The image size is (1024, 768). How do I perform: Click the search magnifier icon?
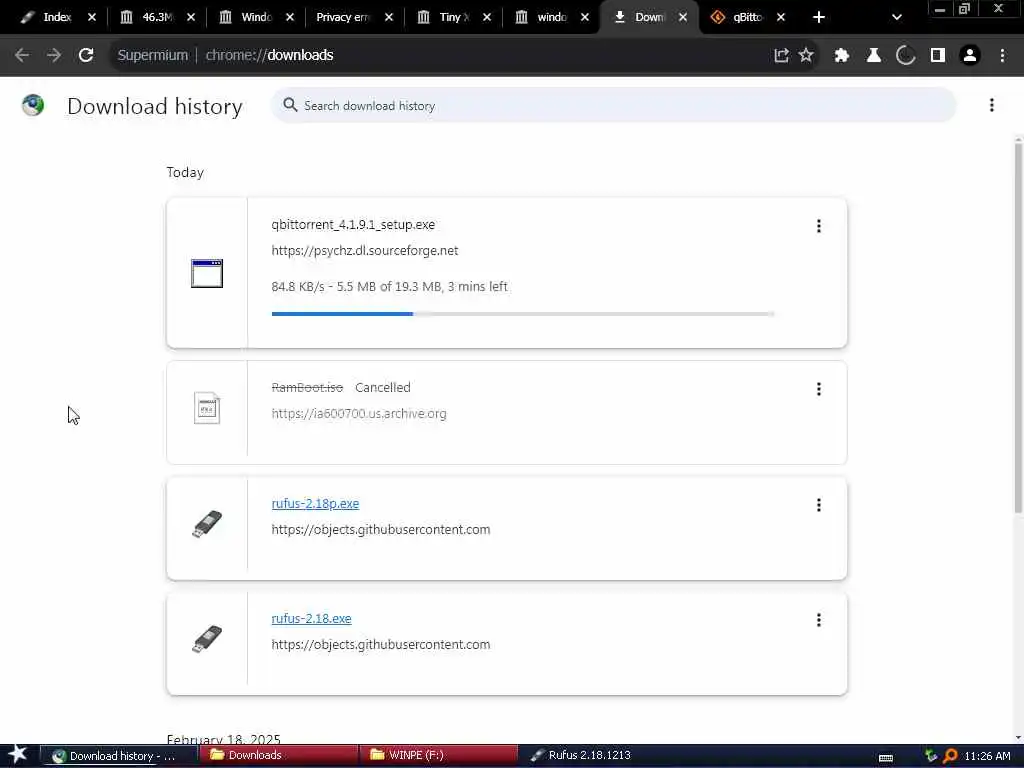[291, 105]
